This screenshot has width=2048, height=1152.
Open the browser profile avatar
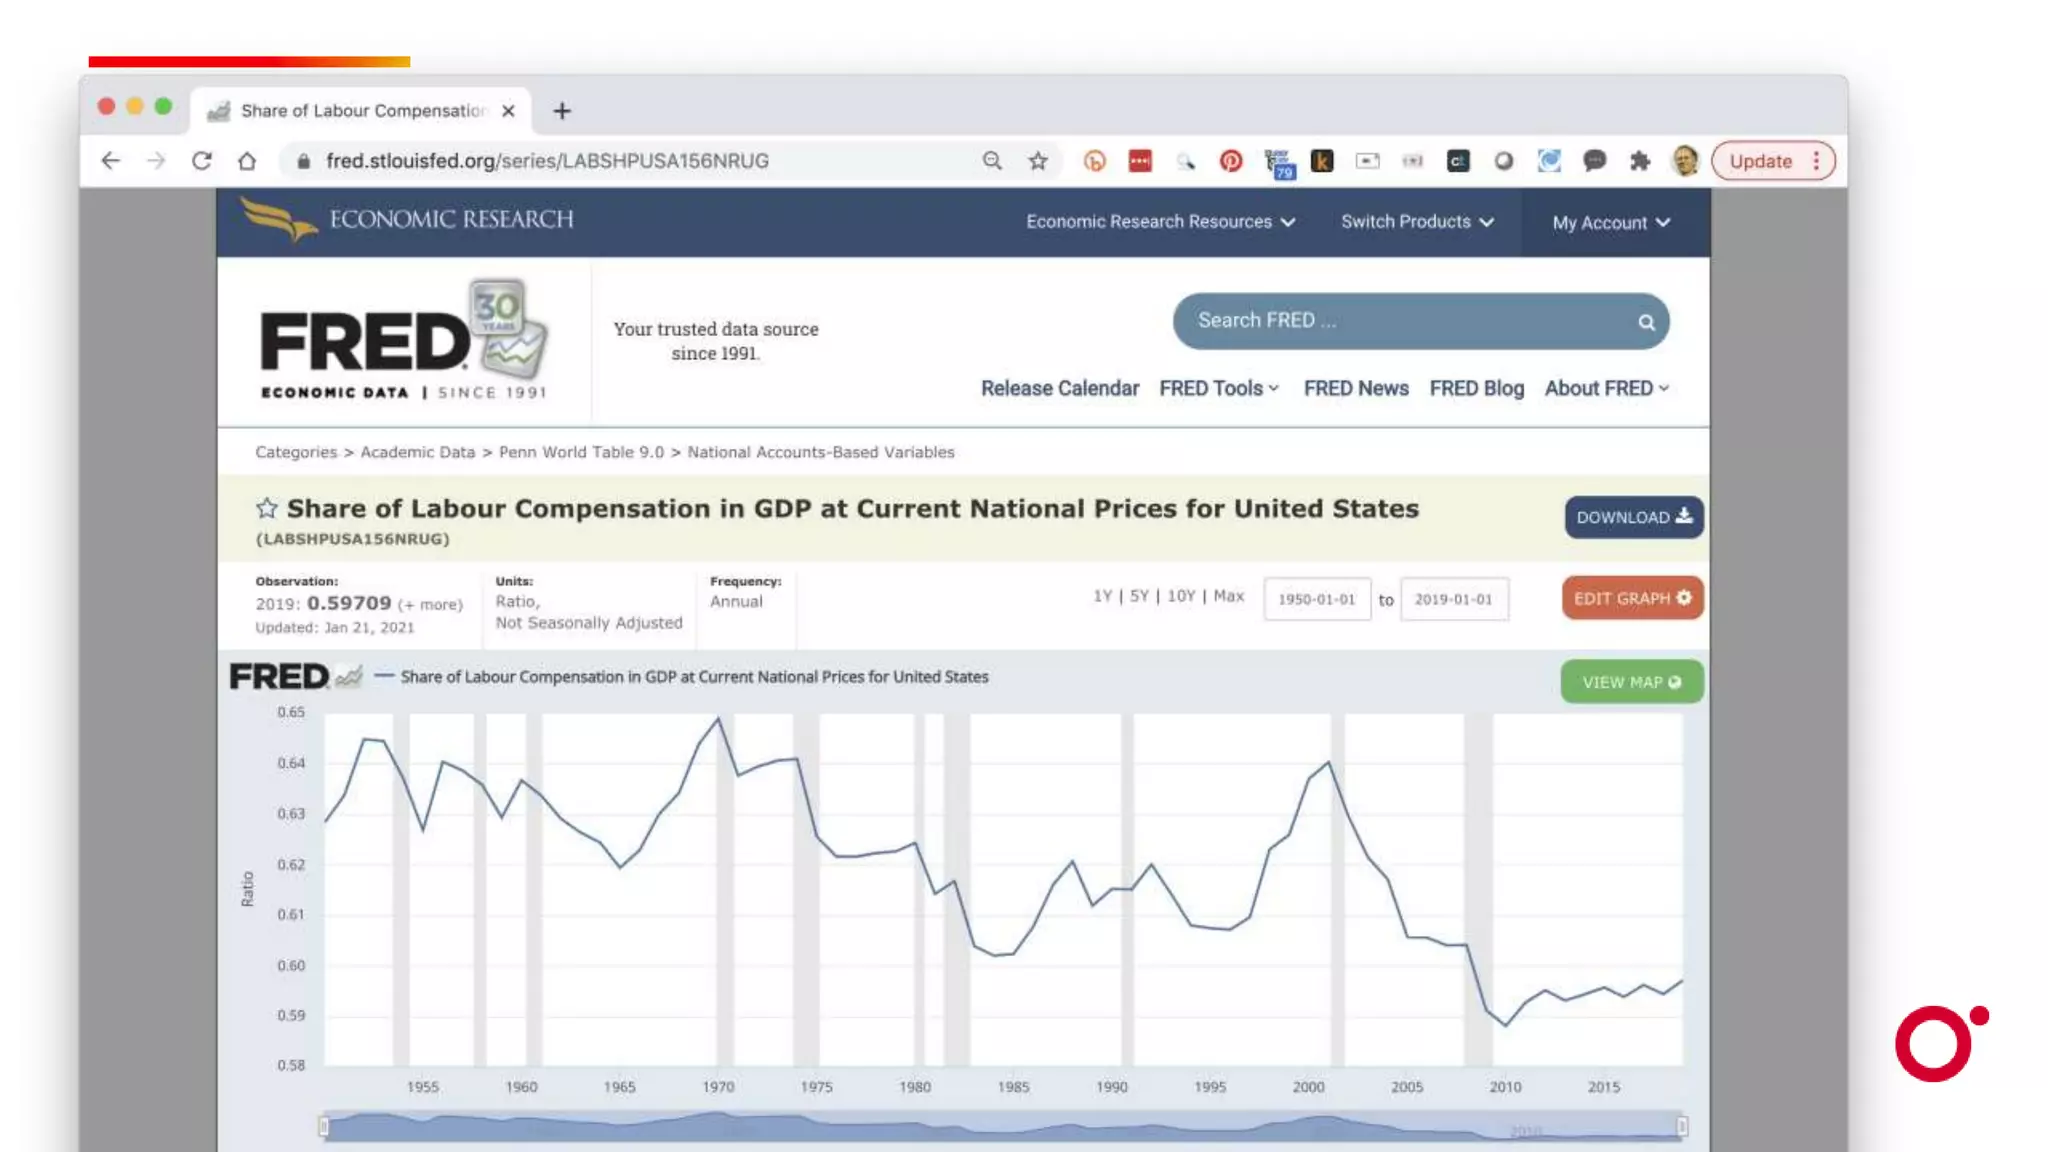click(x=1685, y=161)
